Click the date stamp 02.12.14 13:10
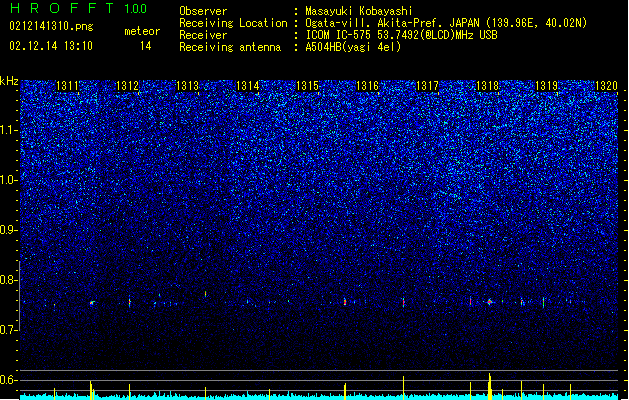The width and height of the screenshot is (629, 400). 51,46
